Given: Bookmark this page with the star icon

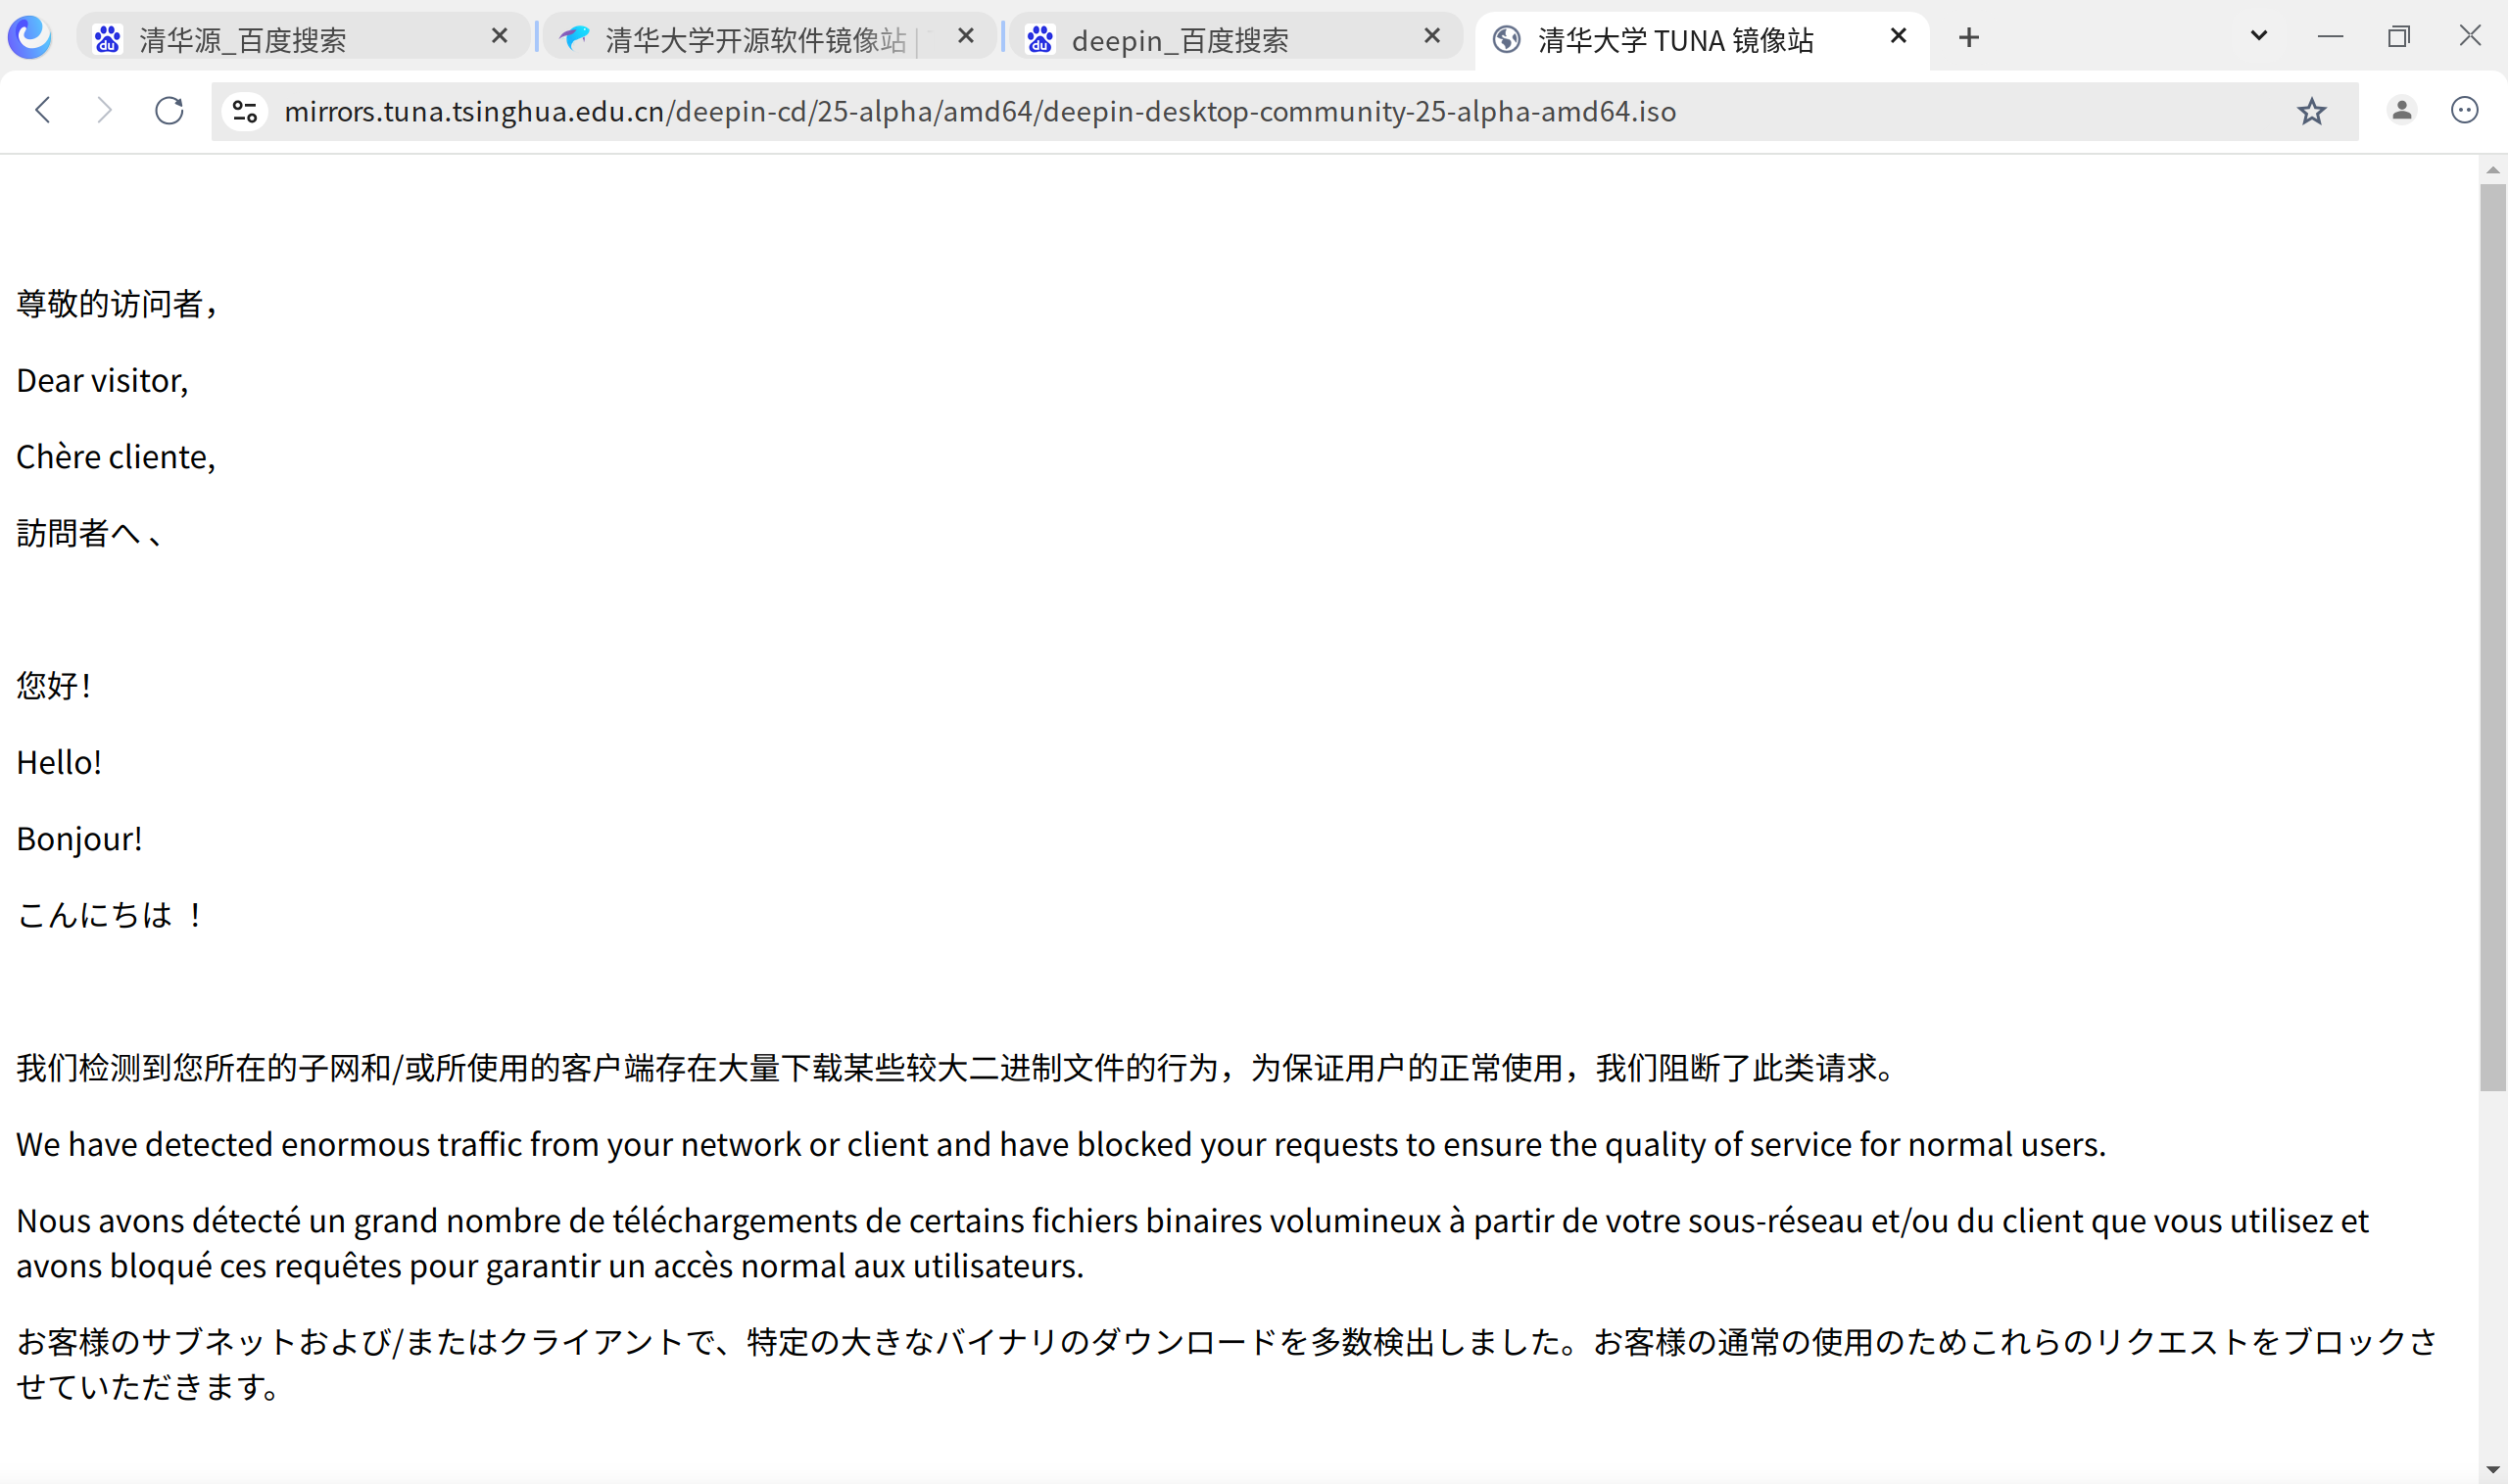Looking at the screenshot, I should (x=2311, y=111).
